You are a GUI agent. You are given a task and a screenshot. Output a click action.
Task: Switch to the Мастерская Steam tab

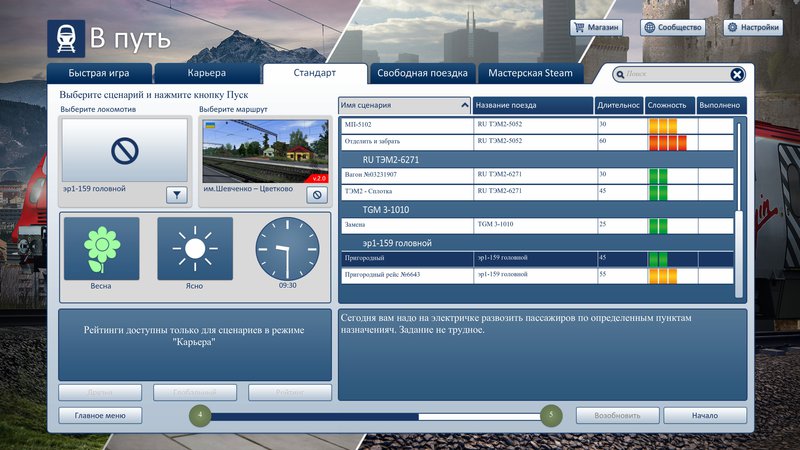pyautogui.click(x=531, y=73)
